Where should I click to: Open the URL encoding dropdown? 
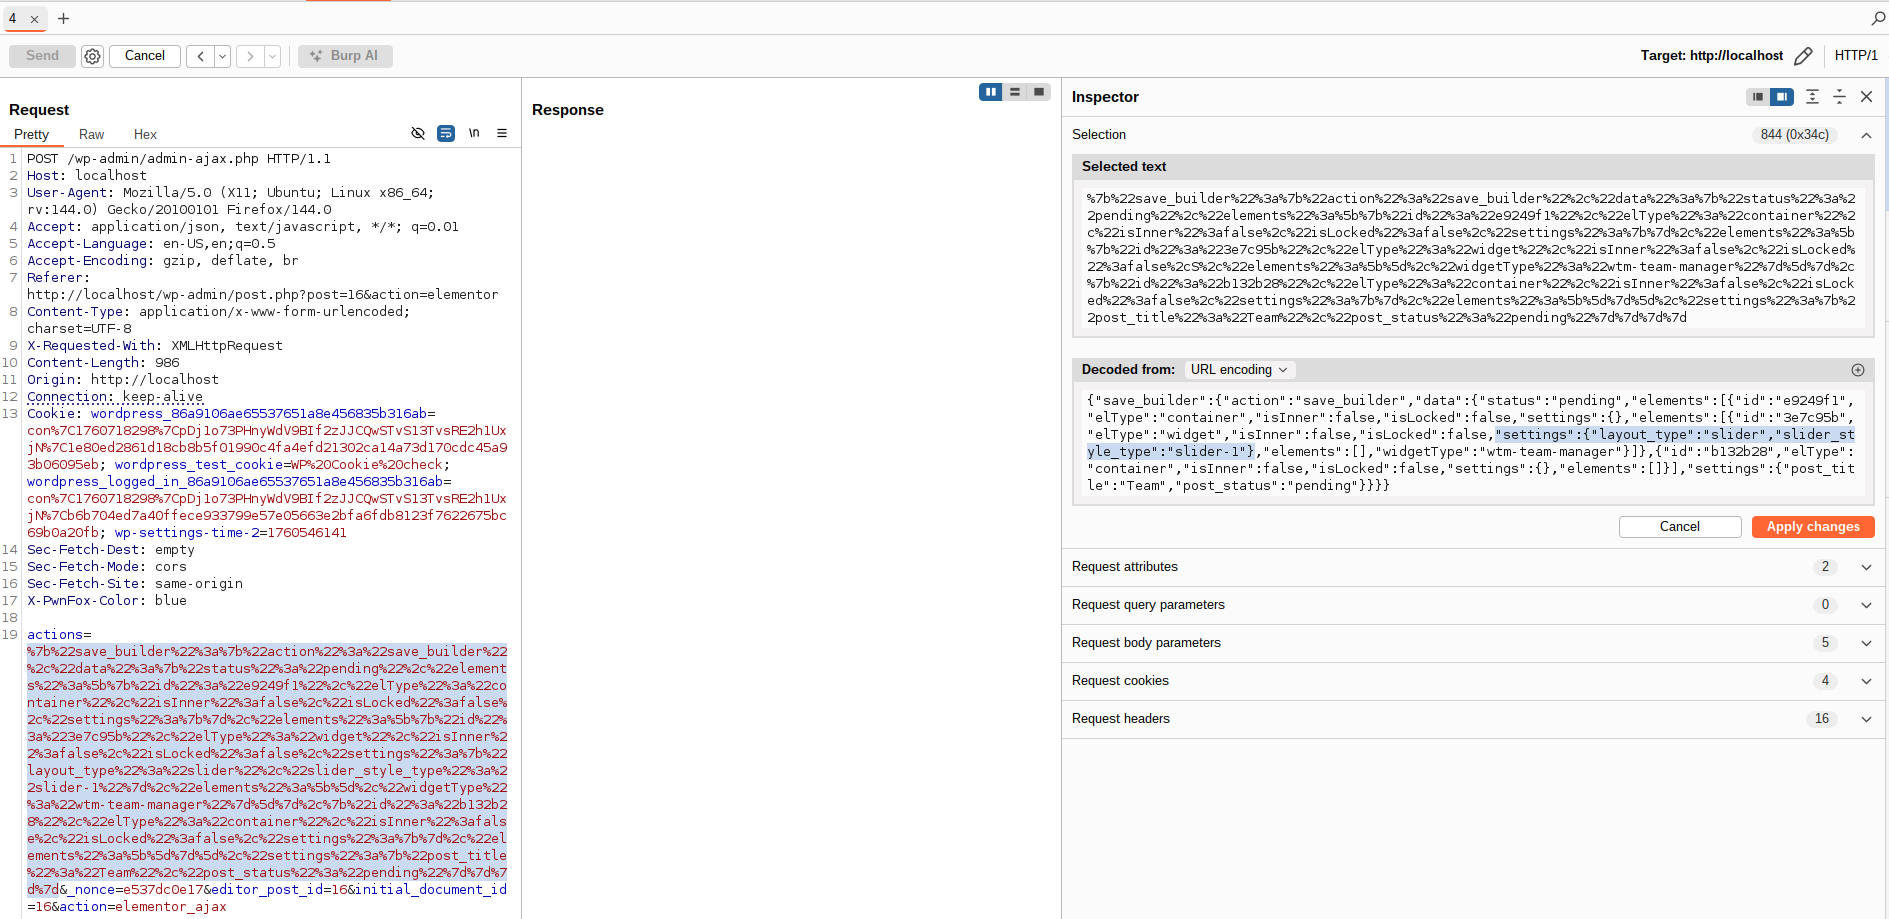pyautogui.click(x=1239, y=370)
